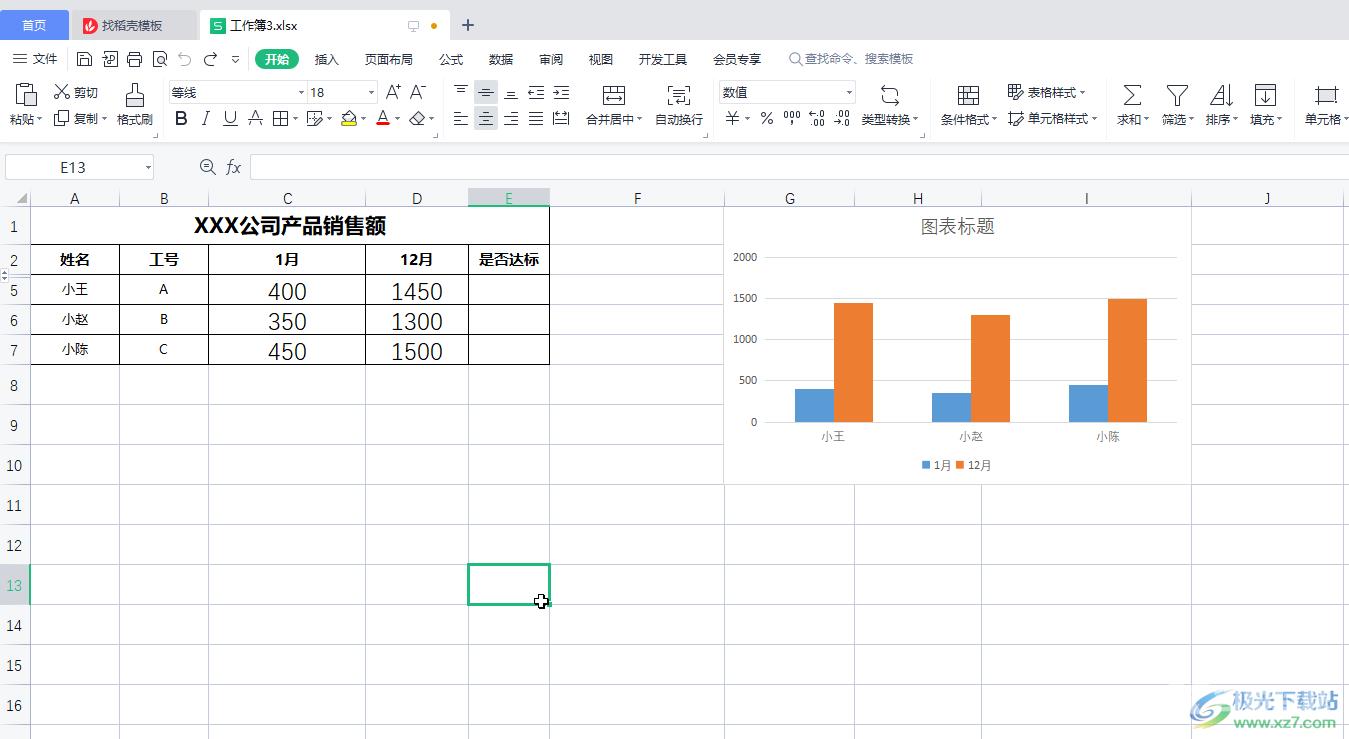Viewport: 1349px width, 739px height.
Task: Click the decrease indent icon
Action: click(x=536, y=92)
